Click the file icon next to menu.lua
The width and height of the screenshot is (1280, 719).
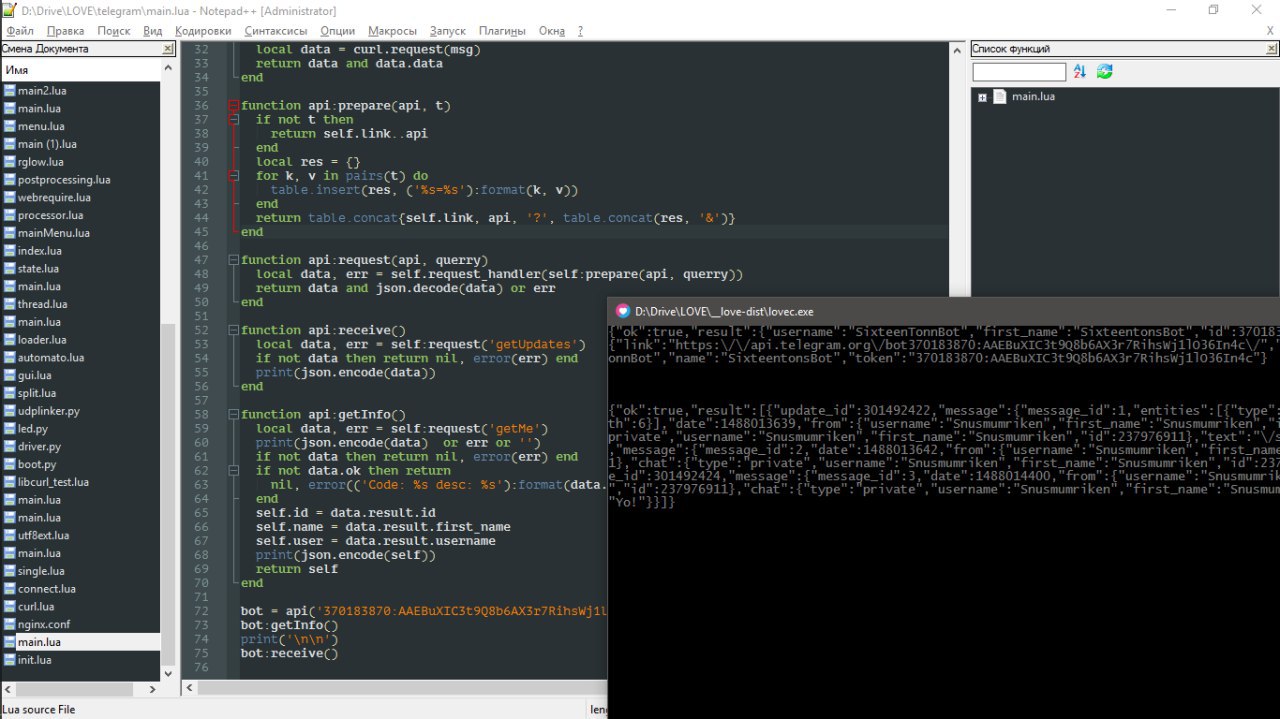pyautogui.click(x=10, y=127)
